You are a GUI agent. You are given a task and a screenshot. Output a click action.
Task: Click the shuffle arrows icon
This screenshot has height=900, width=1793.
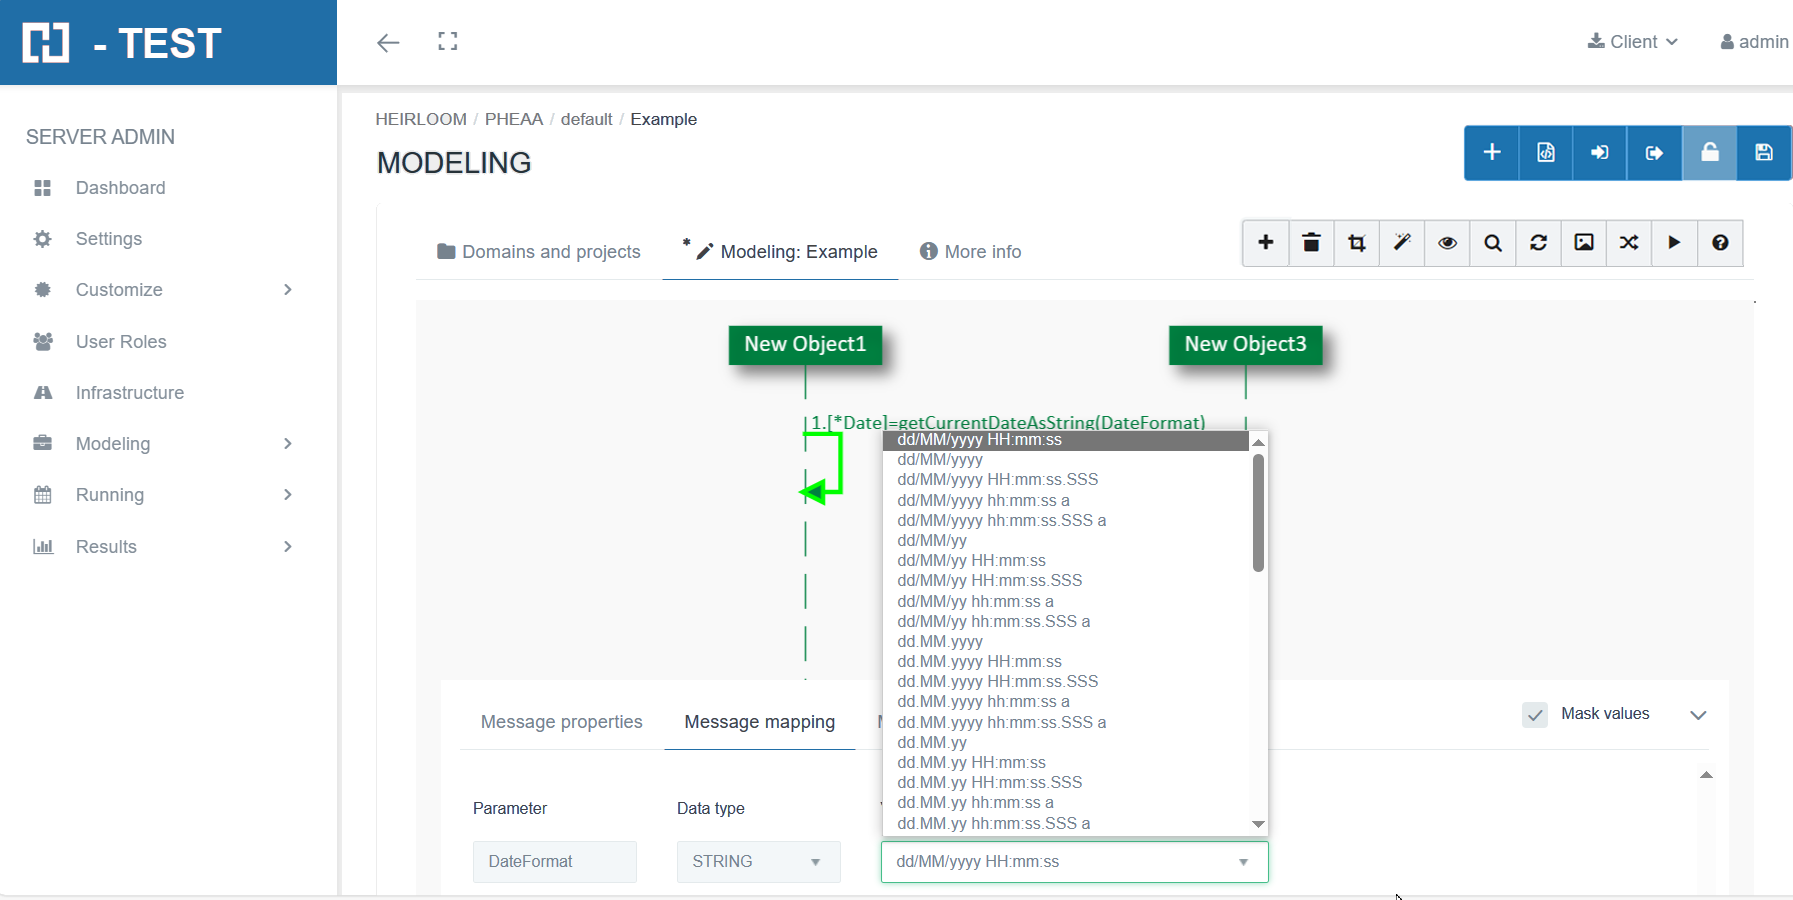point(1629,243)
